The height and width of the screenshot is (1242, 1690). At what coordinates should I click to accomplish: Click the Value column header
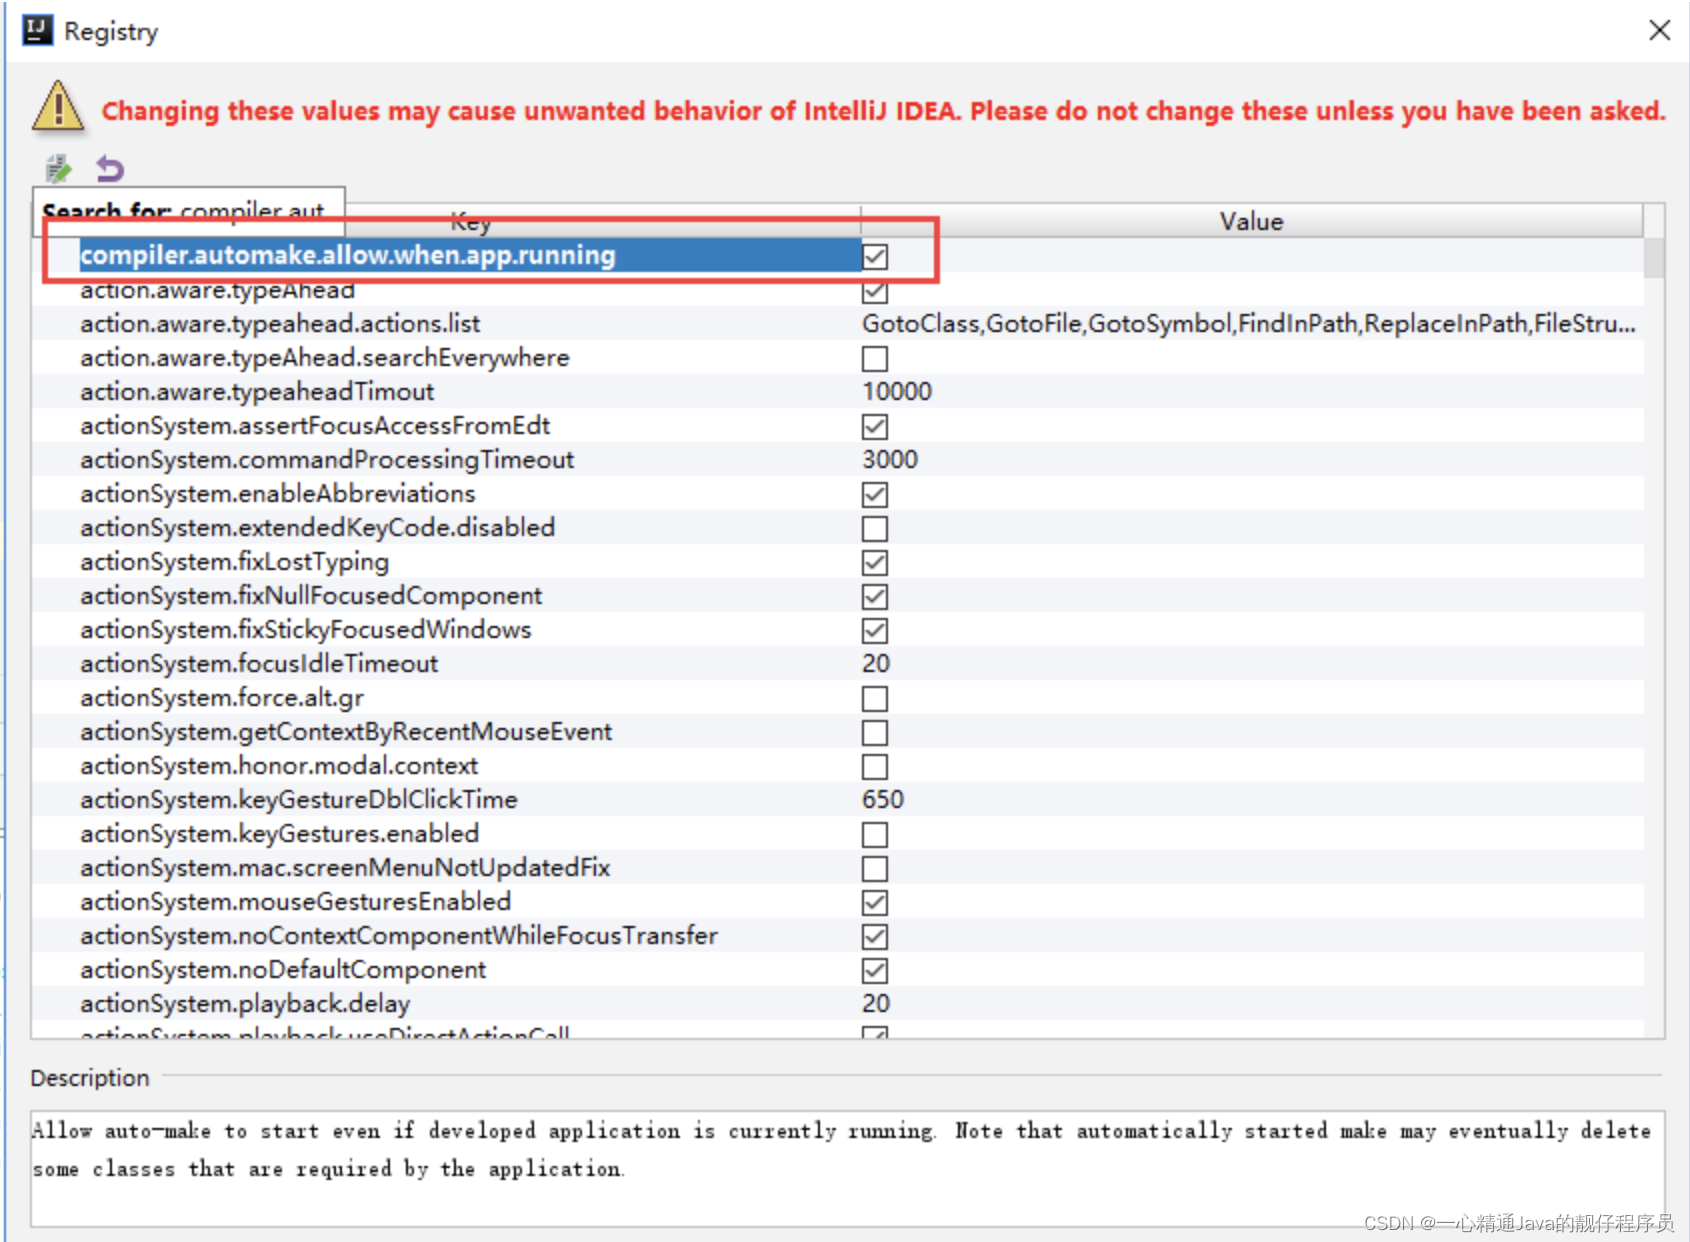1250,221
